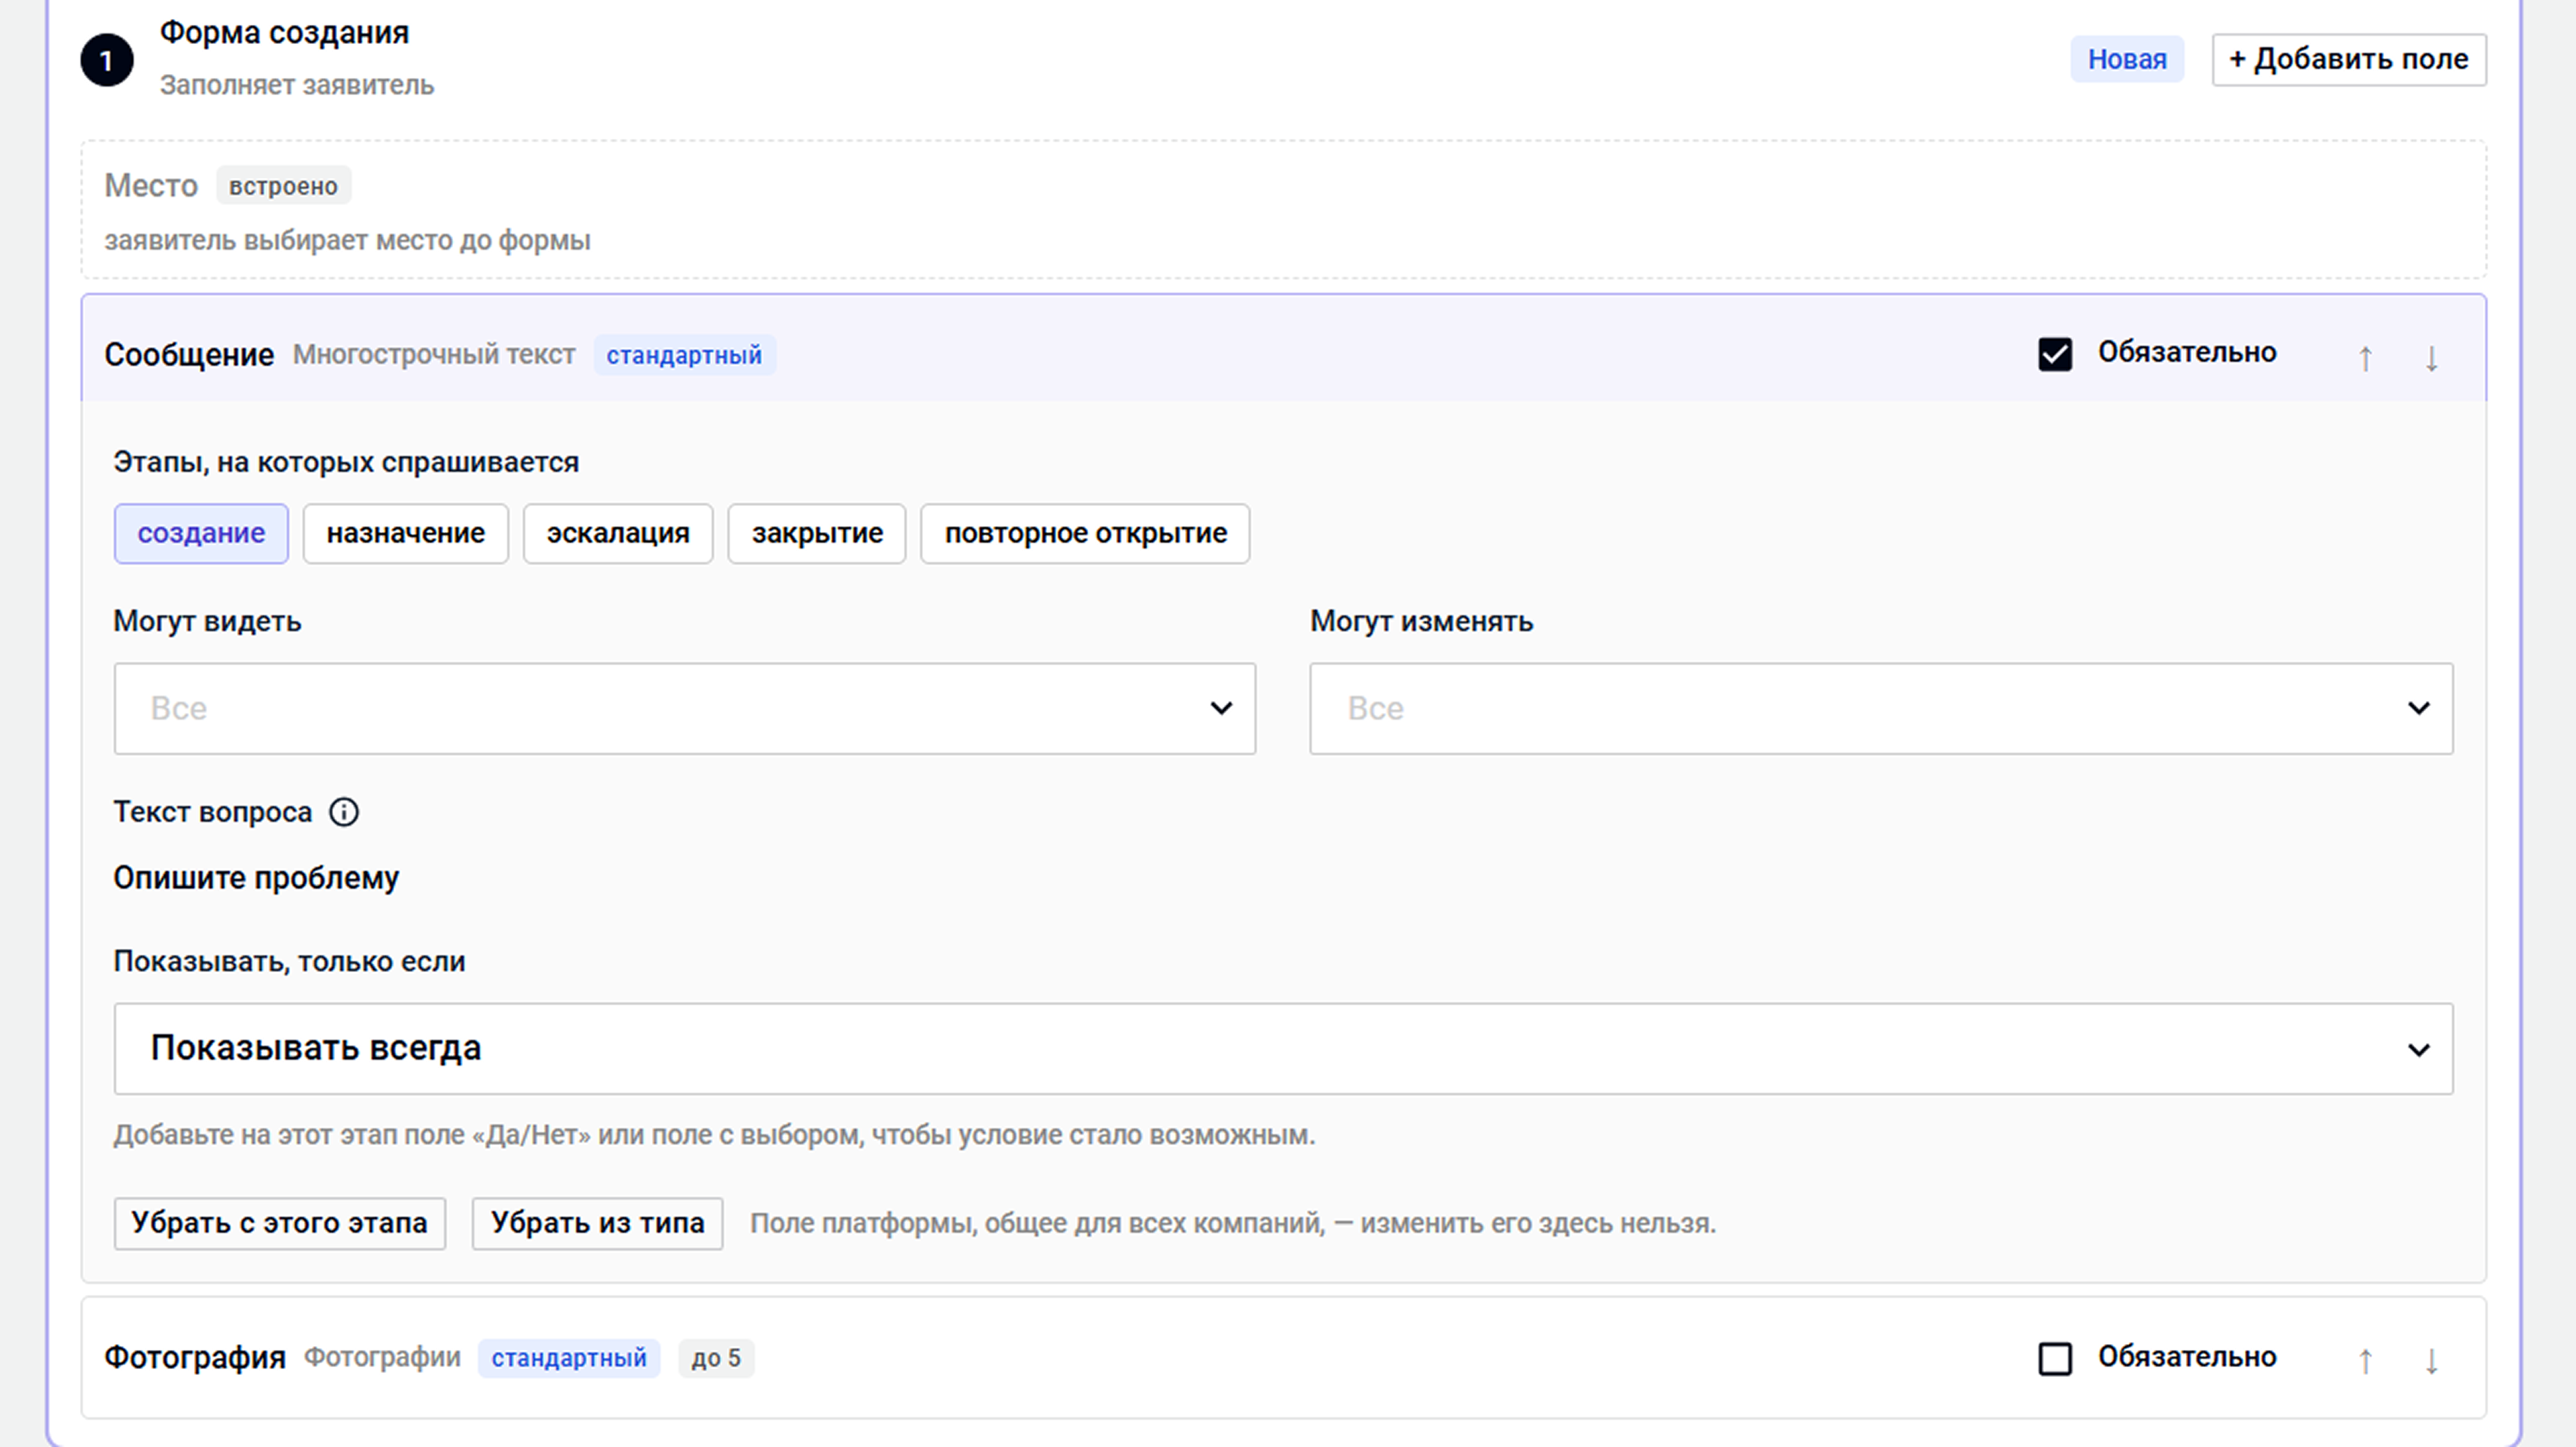The width and height of the screenshot is (2576, 1447).
Task: Click the Форма создания section title
Action: click(285, 33)
